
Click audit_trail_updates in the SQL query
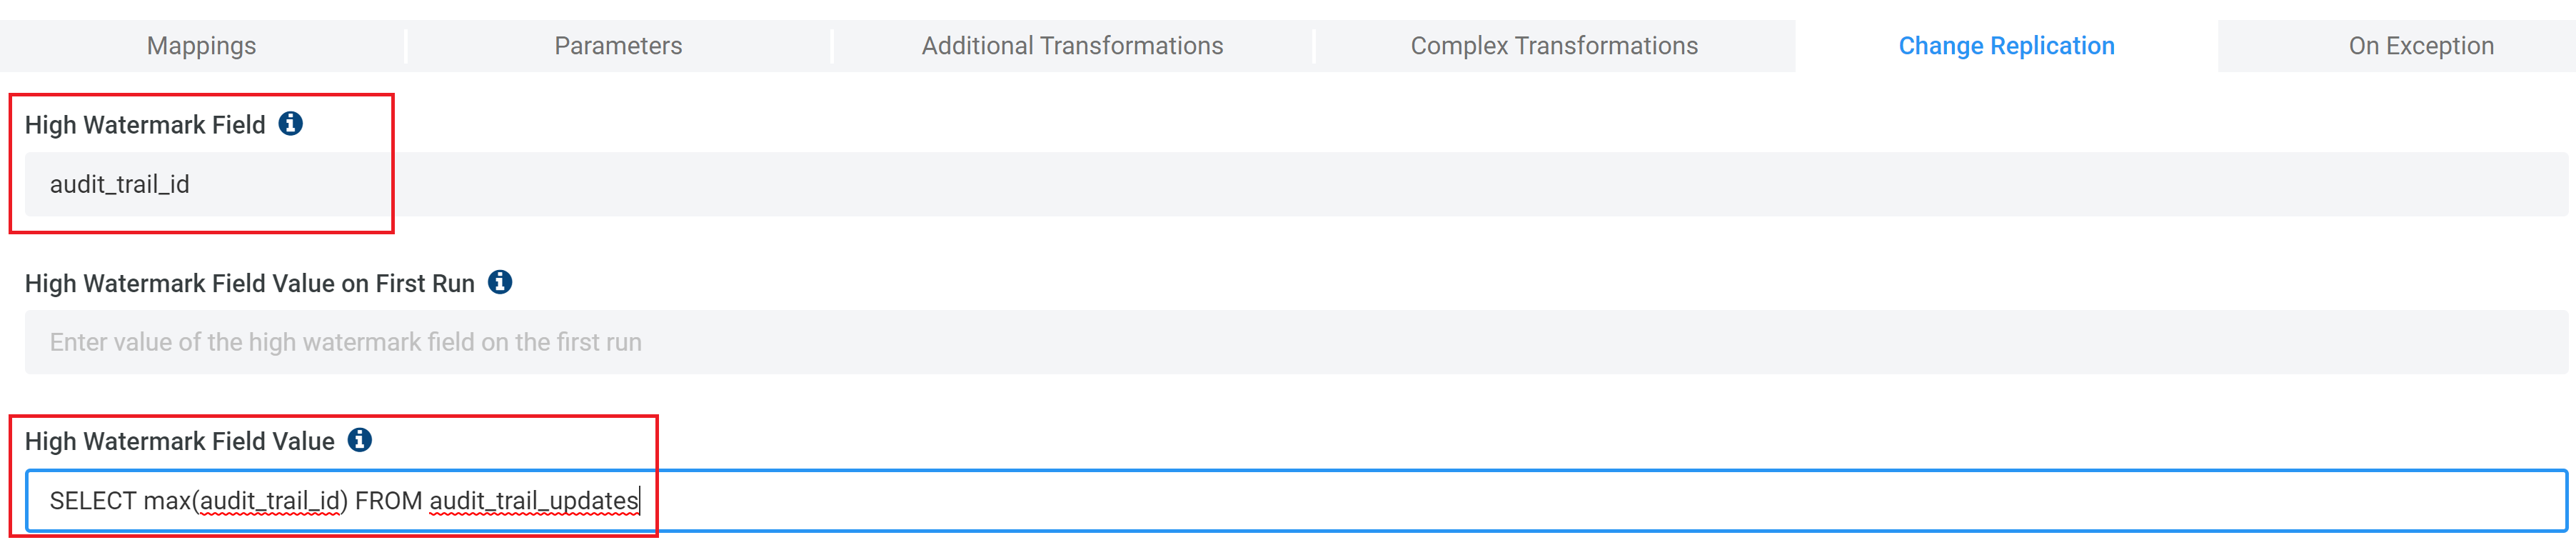534,501
